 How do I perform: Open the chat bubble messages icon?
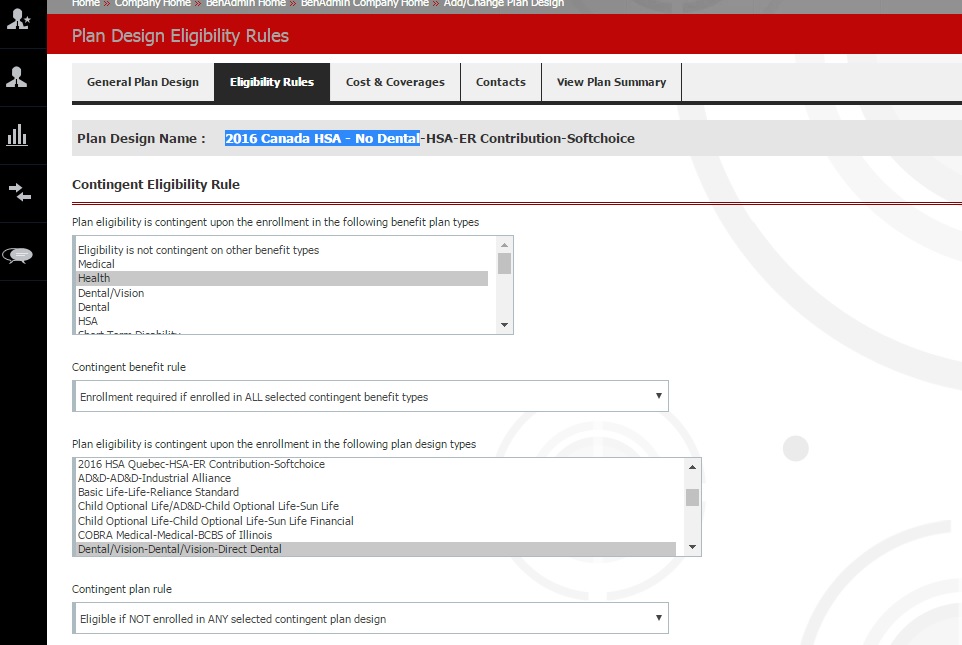[18, 255]
